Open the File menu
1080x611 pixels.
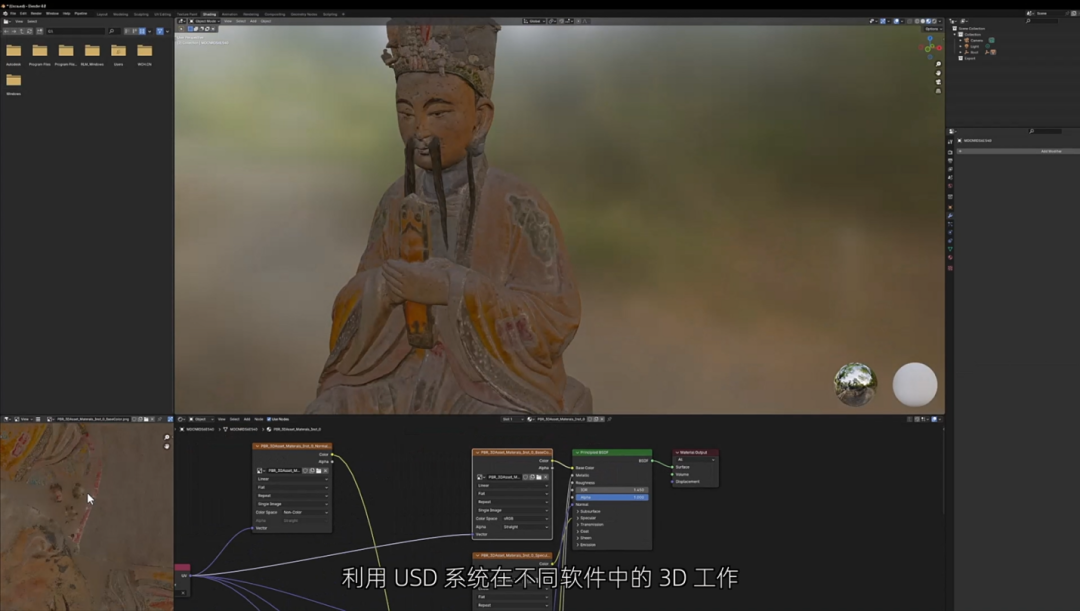pos(12,14)
